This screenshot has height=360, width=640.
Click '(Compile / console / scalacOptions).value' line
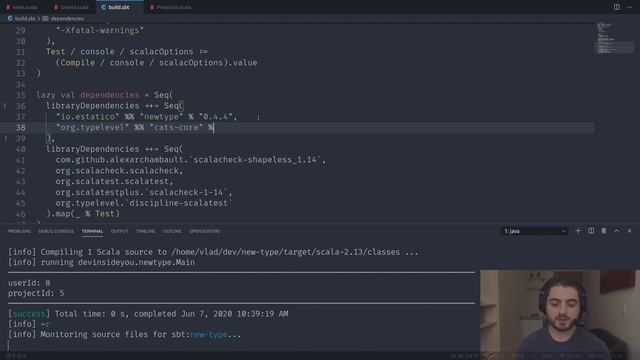point(156,62)
